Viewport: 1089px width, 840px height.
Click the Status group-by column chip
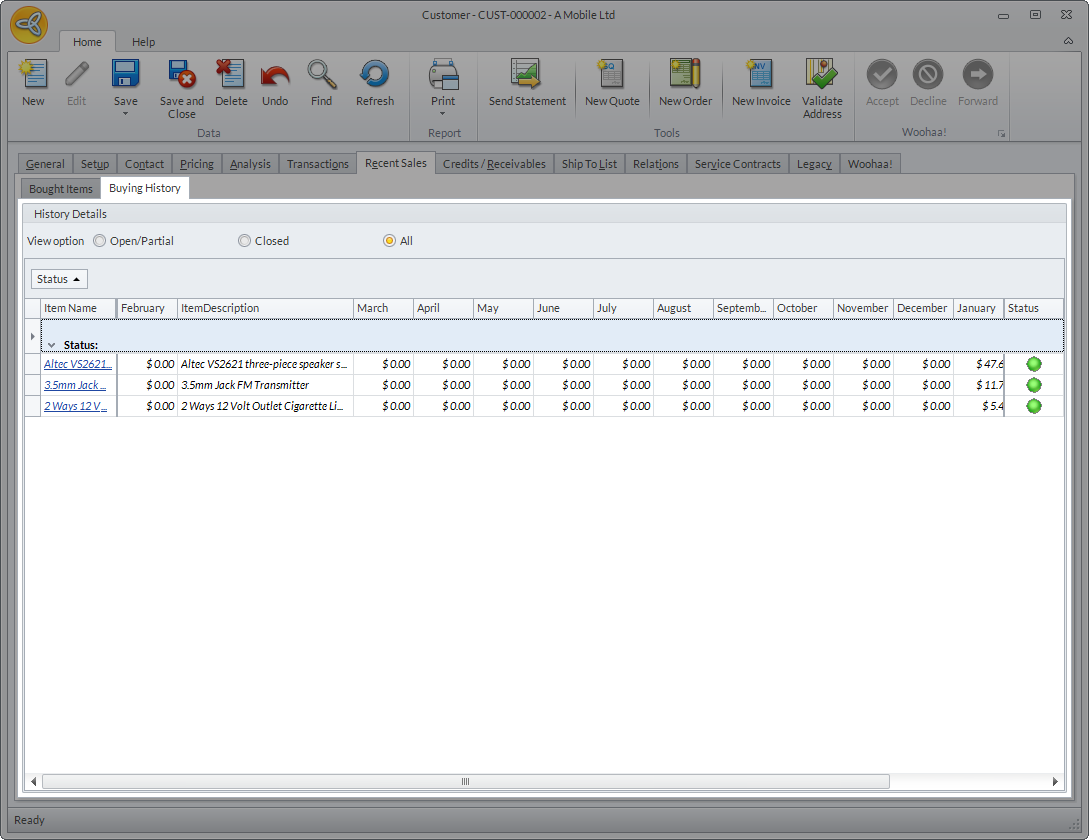[59, 279]
